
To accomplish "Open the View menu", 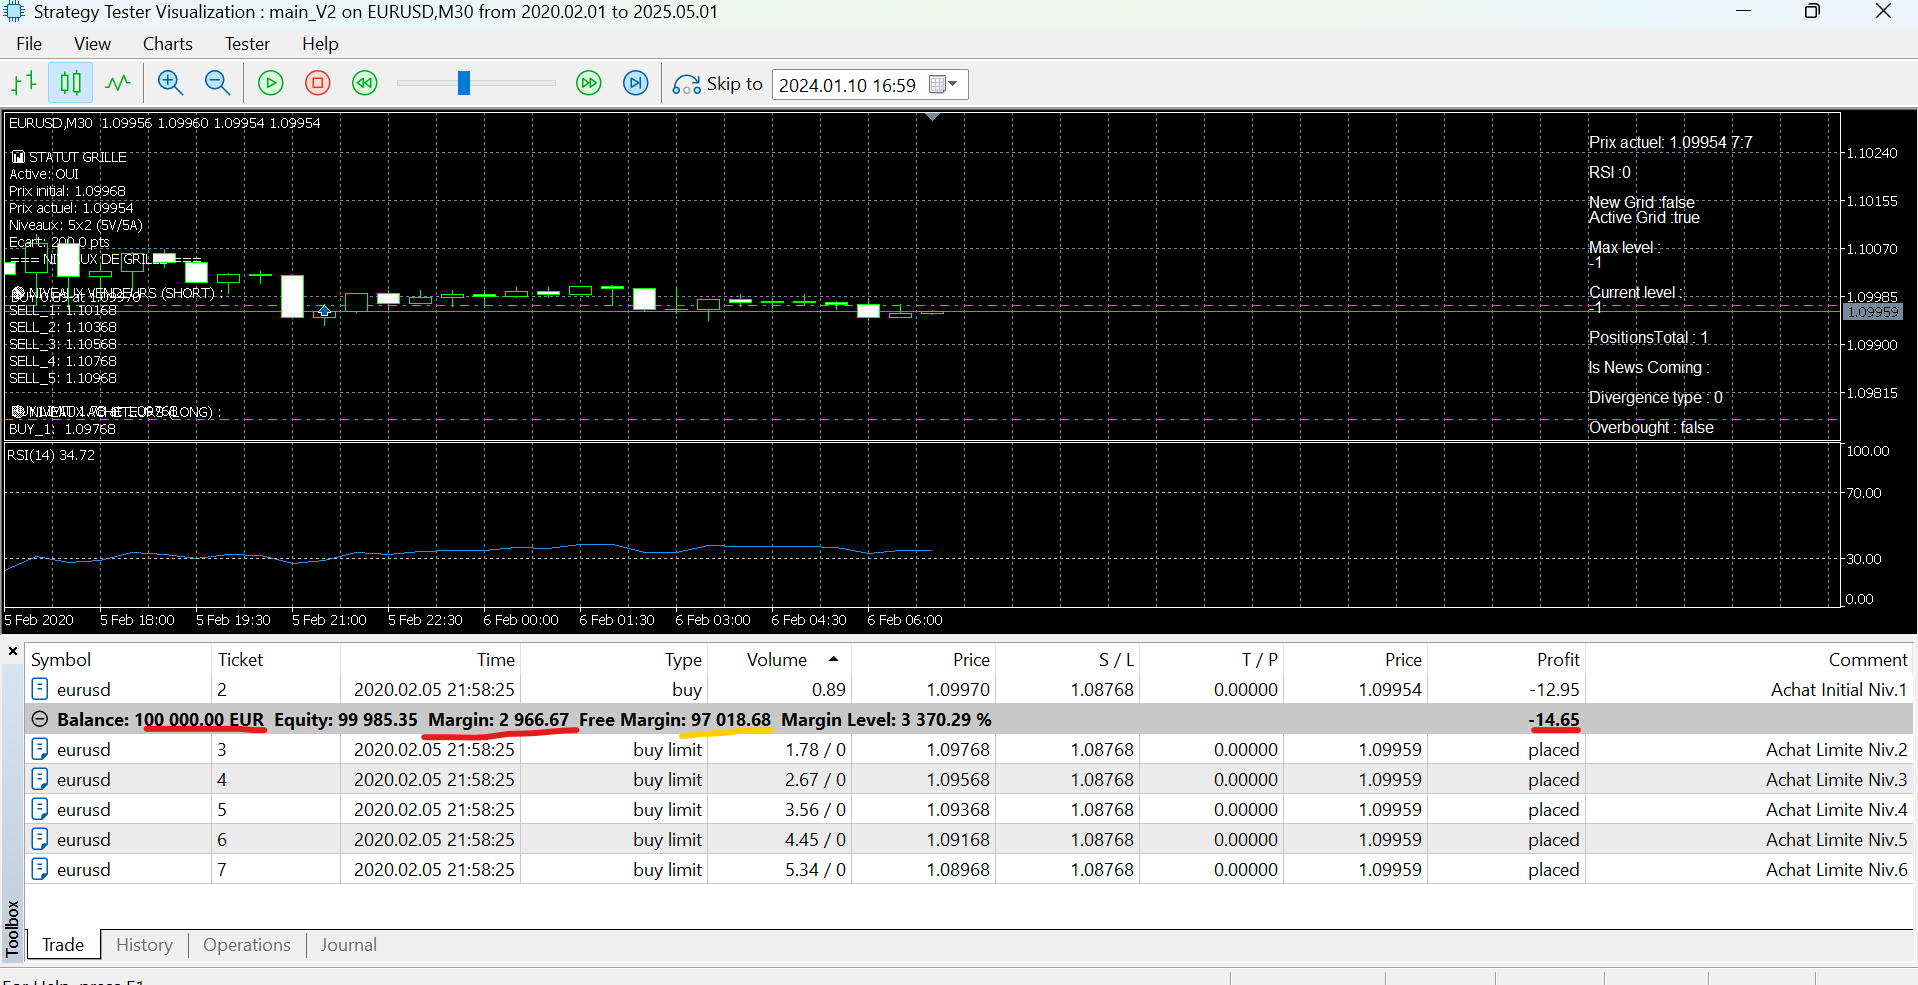I will point(92,44).
